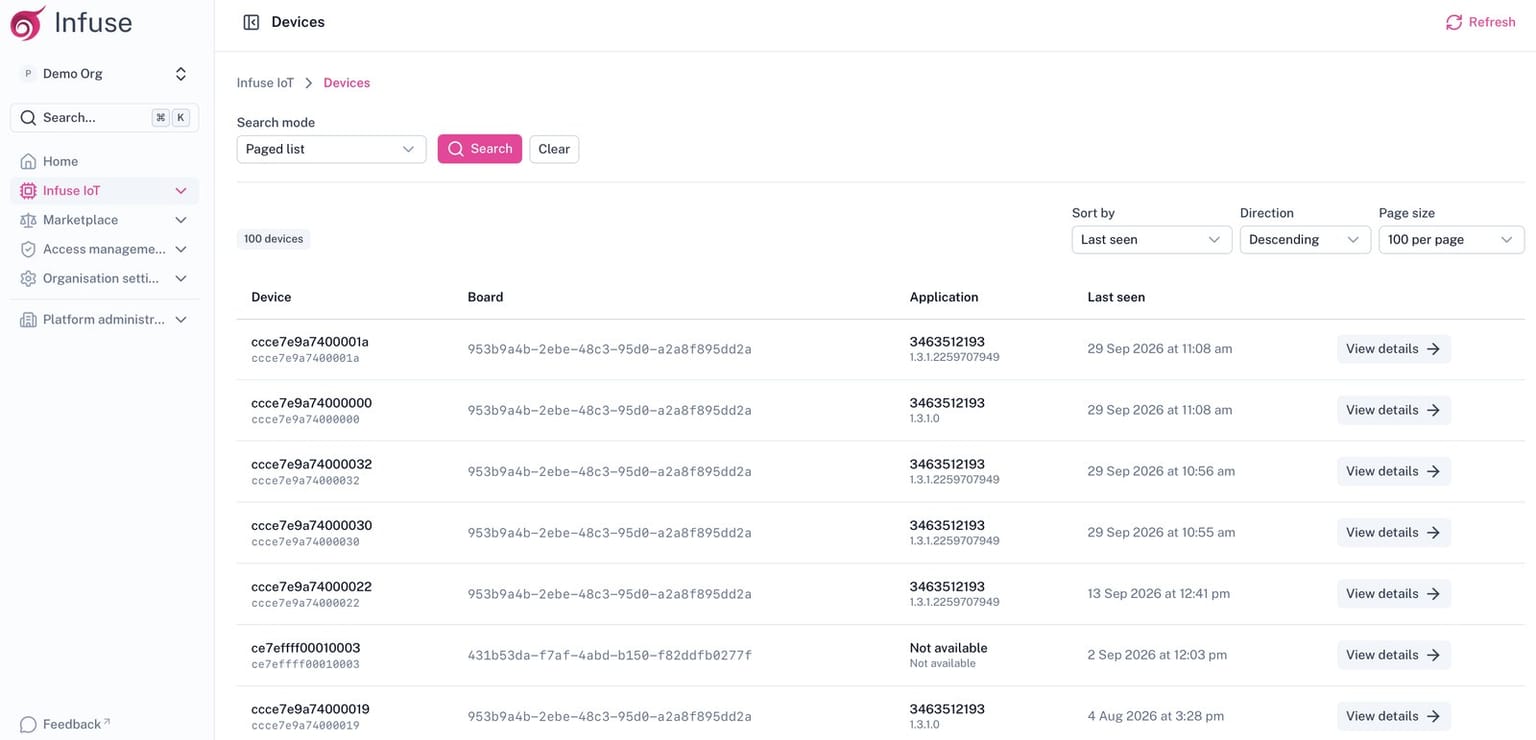Click the Home house icon
This screenshot has width=1536, height=740.
click(28, 161)
